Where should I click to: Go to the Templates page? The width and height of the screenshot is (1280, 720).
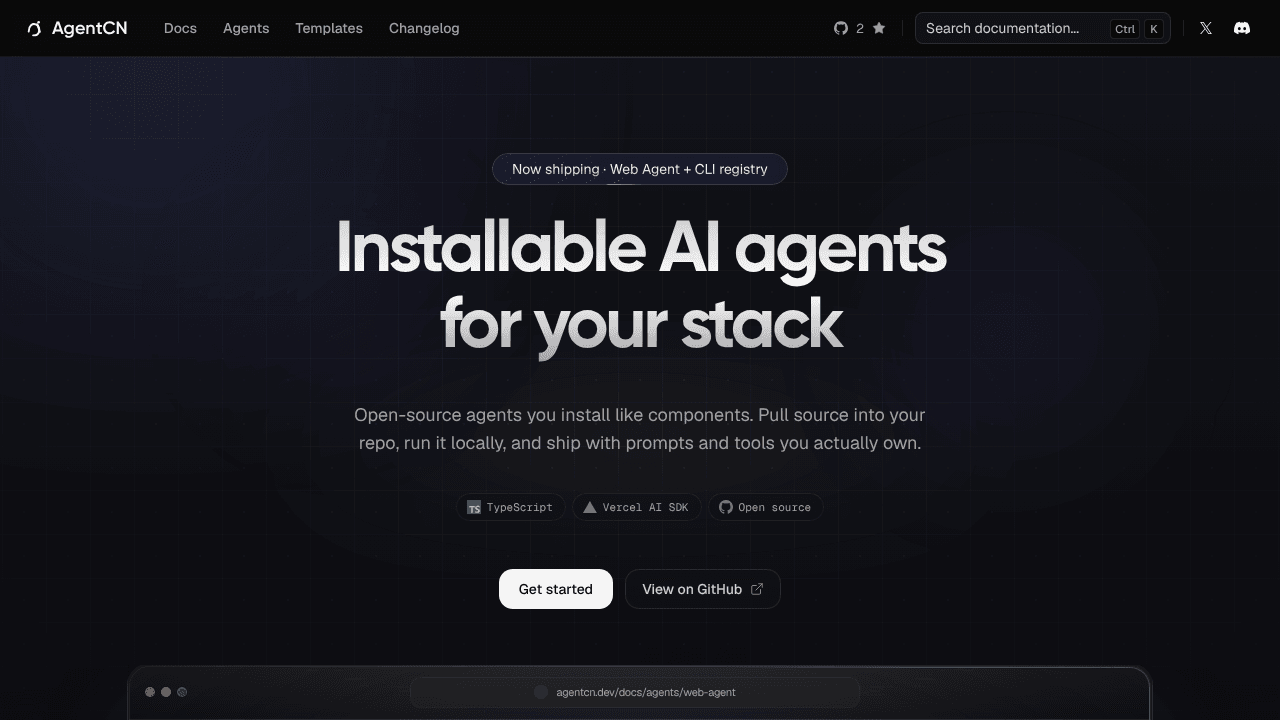click(x=329, y=28)
